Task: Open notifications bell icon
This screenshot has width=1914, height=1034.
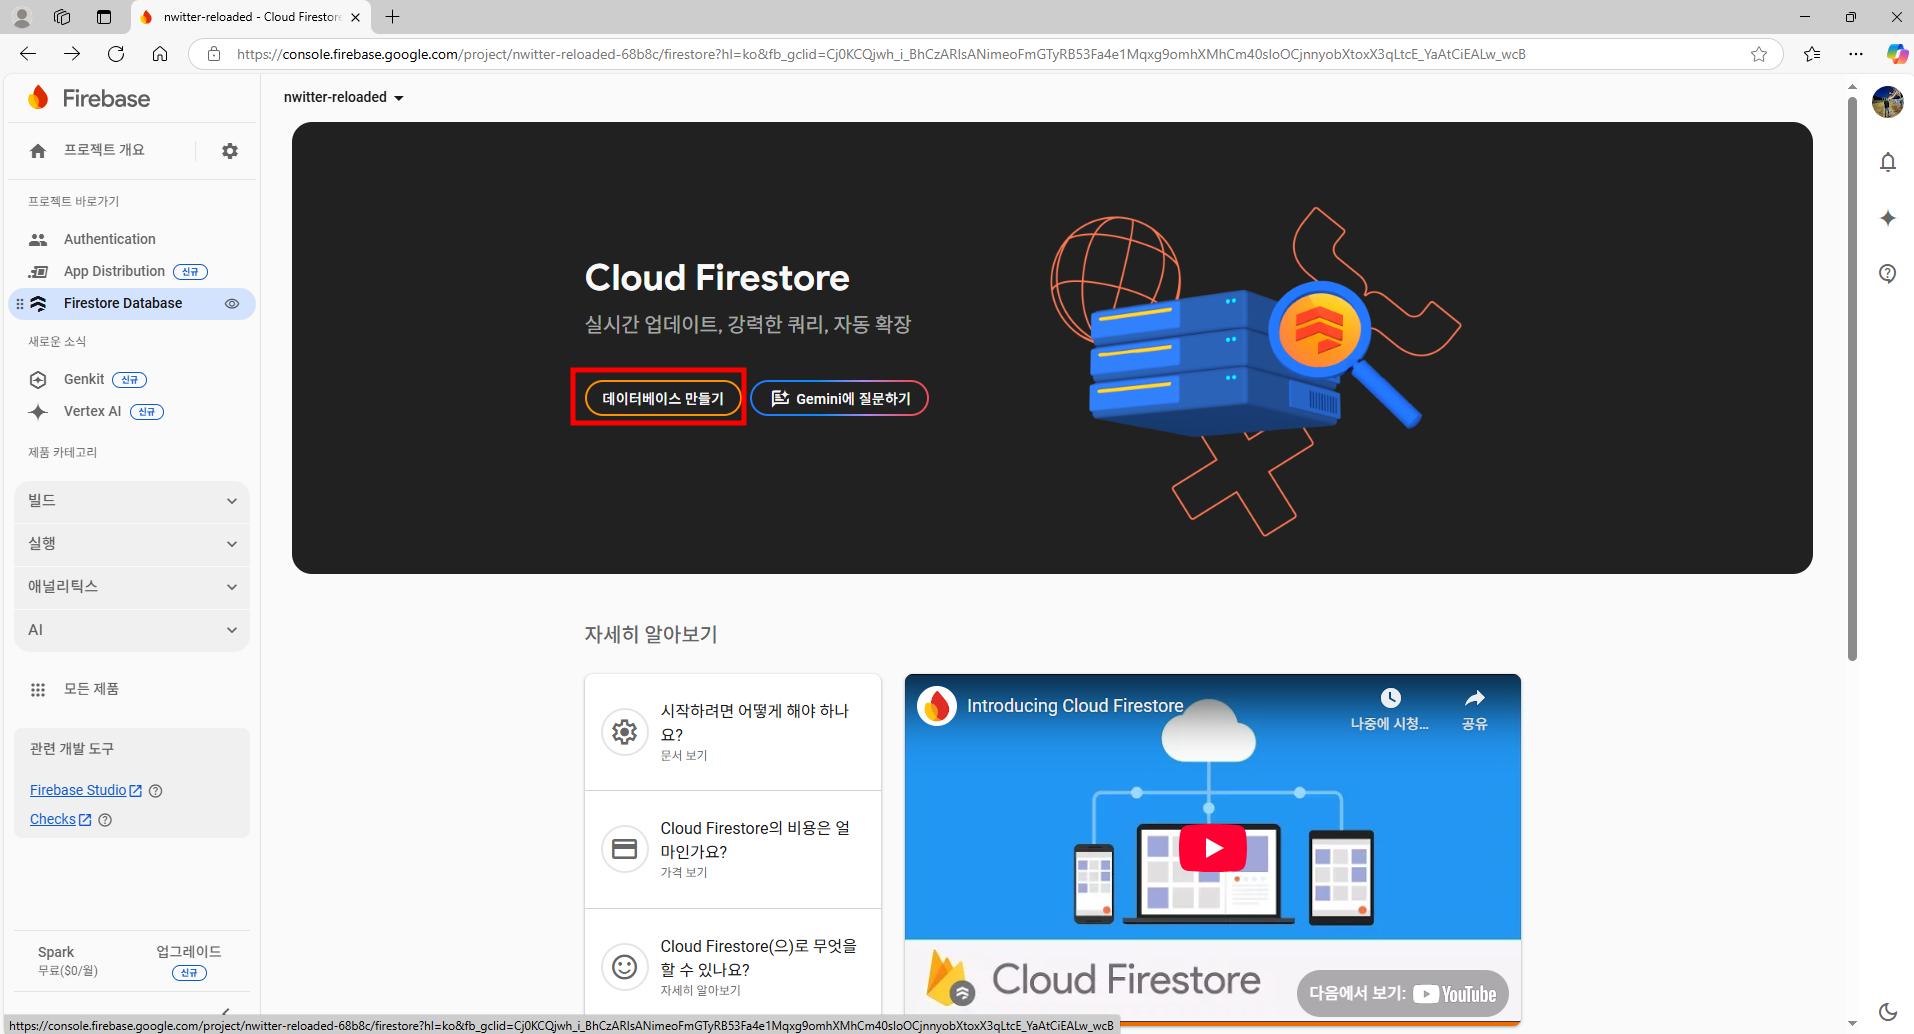Action: coord(1887,162)
